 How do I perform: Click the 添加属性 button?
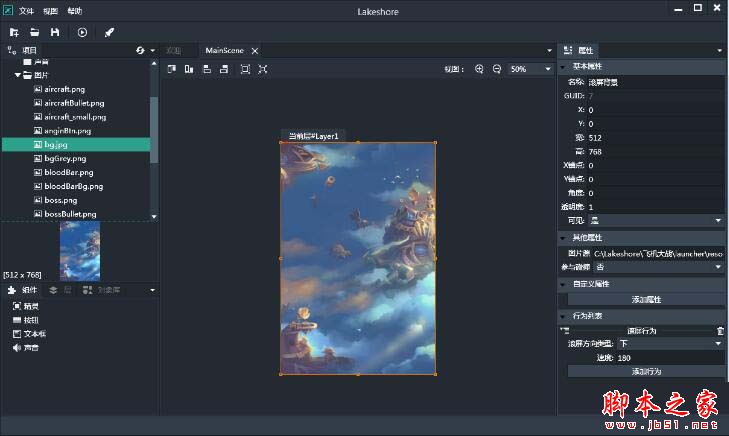point(646,299)
